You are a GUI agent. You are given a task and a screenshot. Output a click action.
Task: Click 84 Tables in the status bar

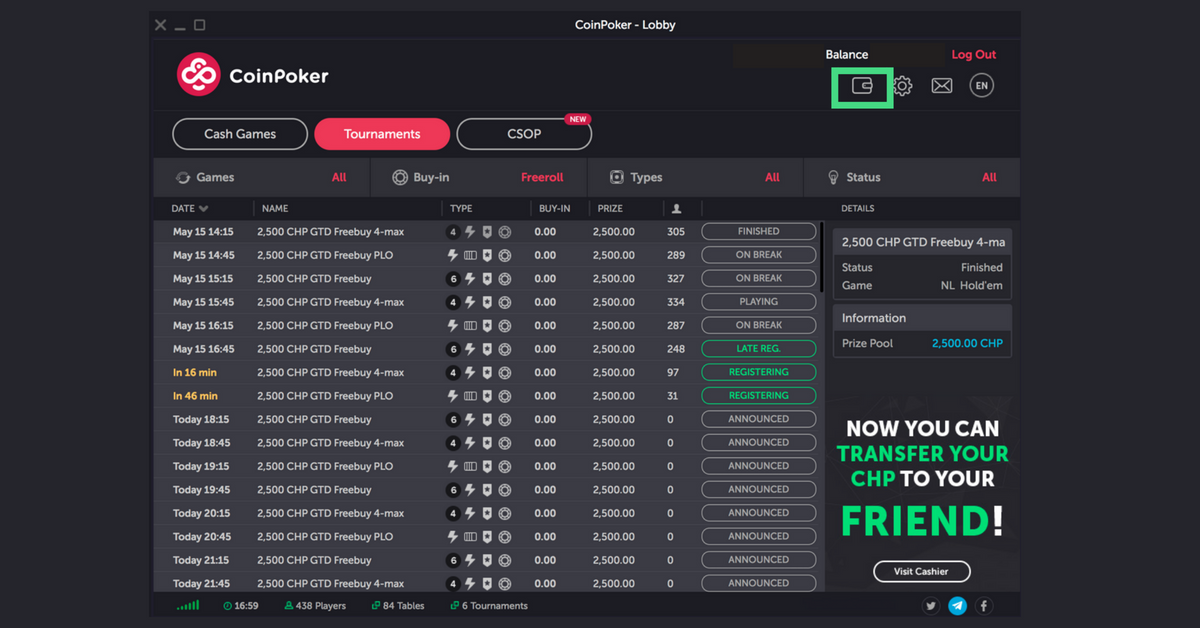tap(399, 606)
